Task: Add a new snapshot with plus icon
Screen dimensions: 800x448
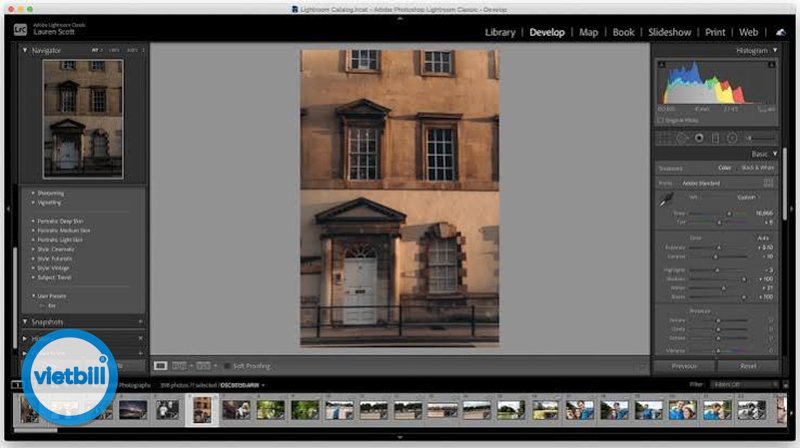Action: point(140,321)
